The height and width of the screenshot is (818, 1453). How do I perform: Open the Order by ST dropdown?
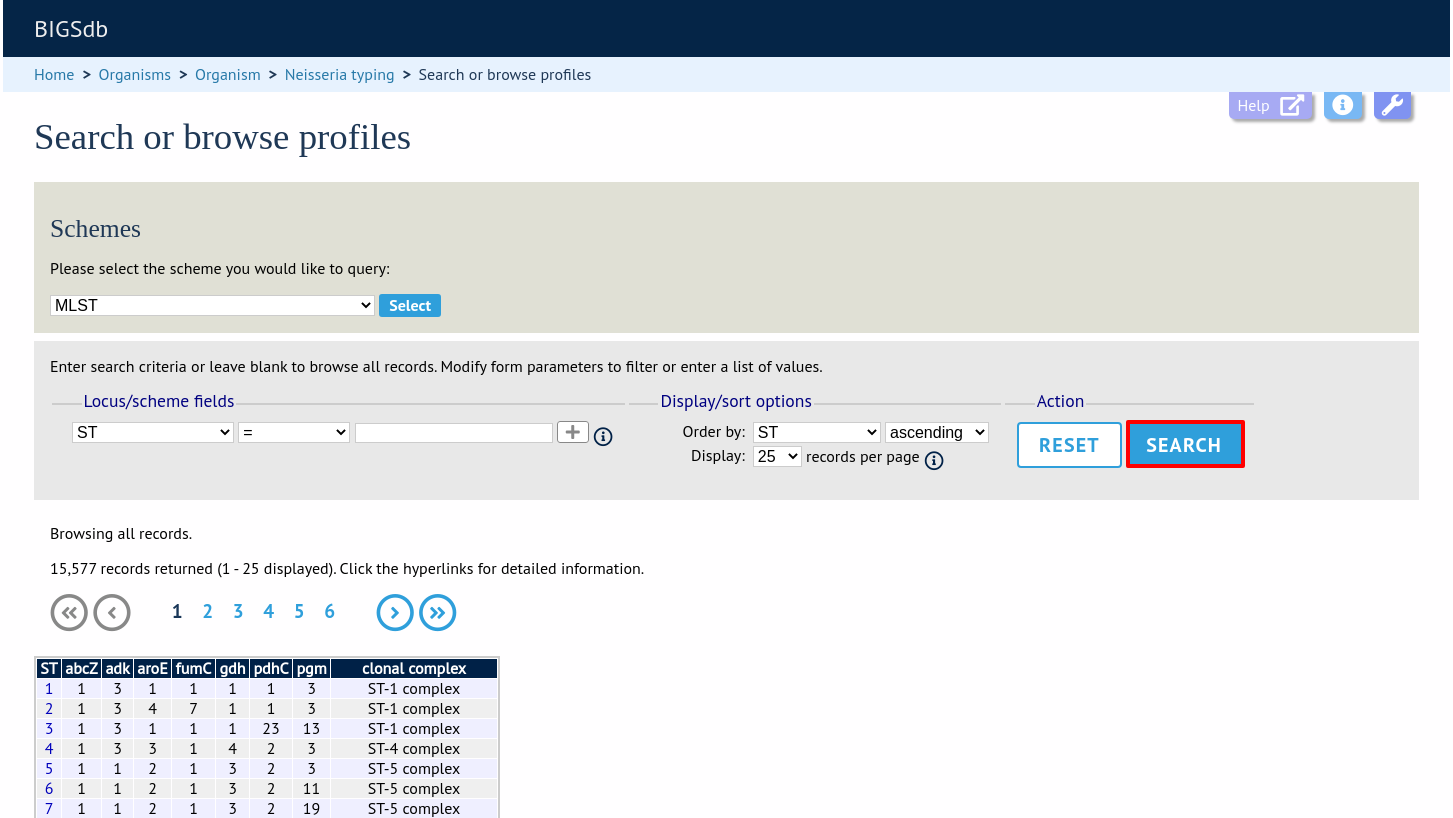817,432
